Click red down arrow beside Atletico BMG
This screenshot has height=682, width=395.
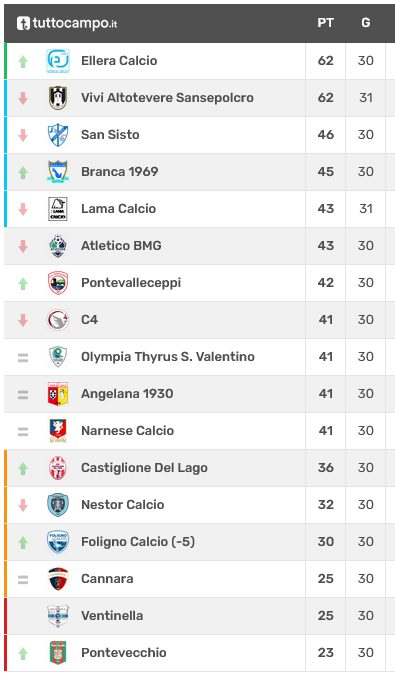pos(23,246)
